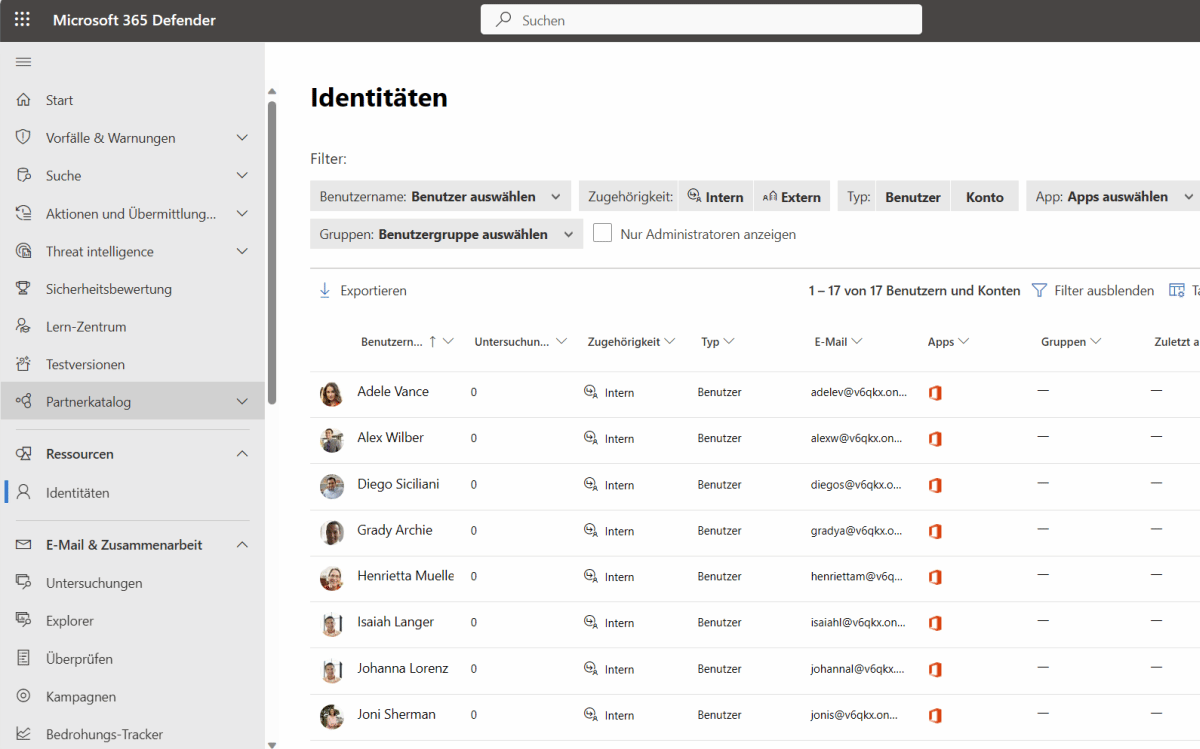The height and width of the screenshot is (749, 1200).
Task: Collapse the navigation hamburger menu
Action: [x=23, y=62]
